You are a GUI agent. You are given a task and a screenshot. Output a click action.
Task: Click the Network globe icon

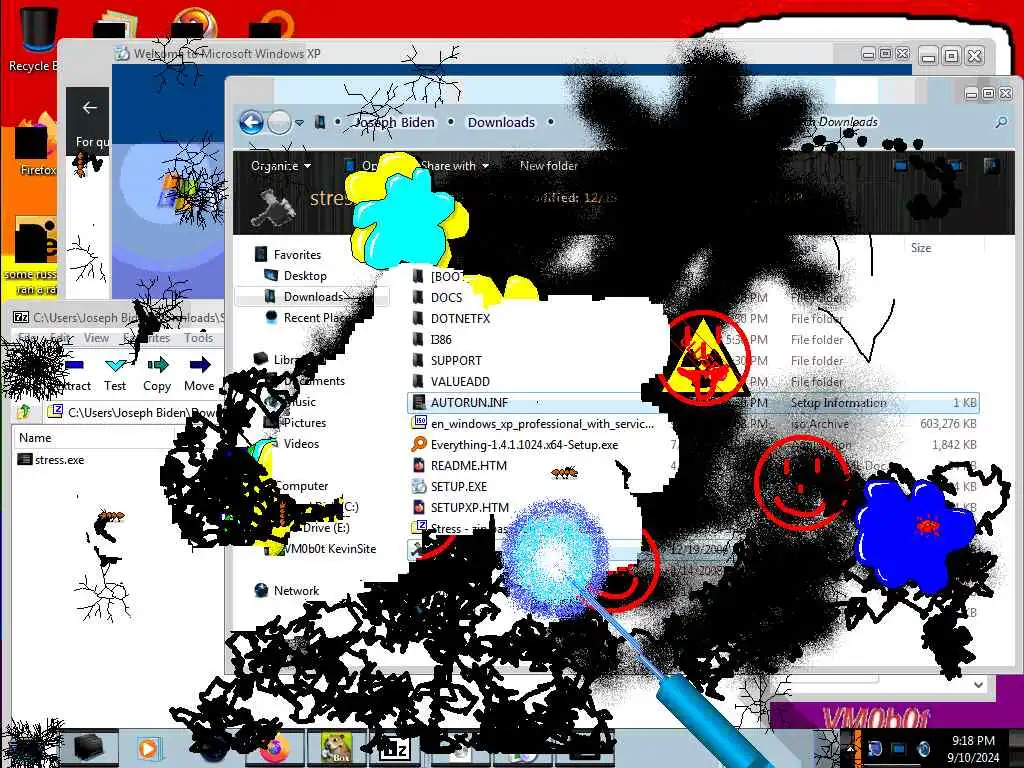pos(261,590)
